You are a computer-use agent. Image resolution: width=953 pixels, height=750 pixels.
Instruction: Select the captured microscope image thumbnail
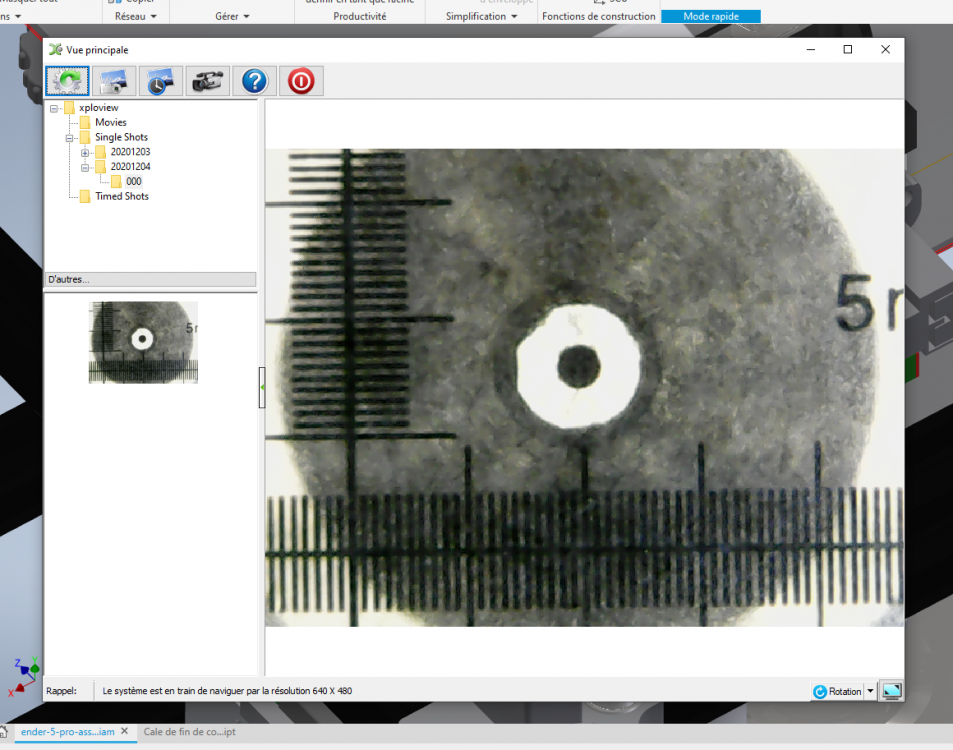tap(143, 342)
